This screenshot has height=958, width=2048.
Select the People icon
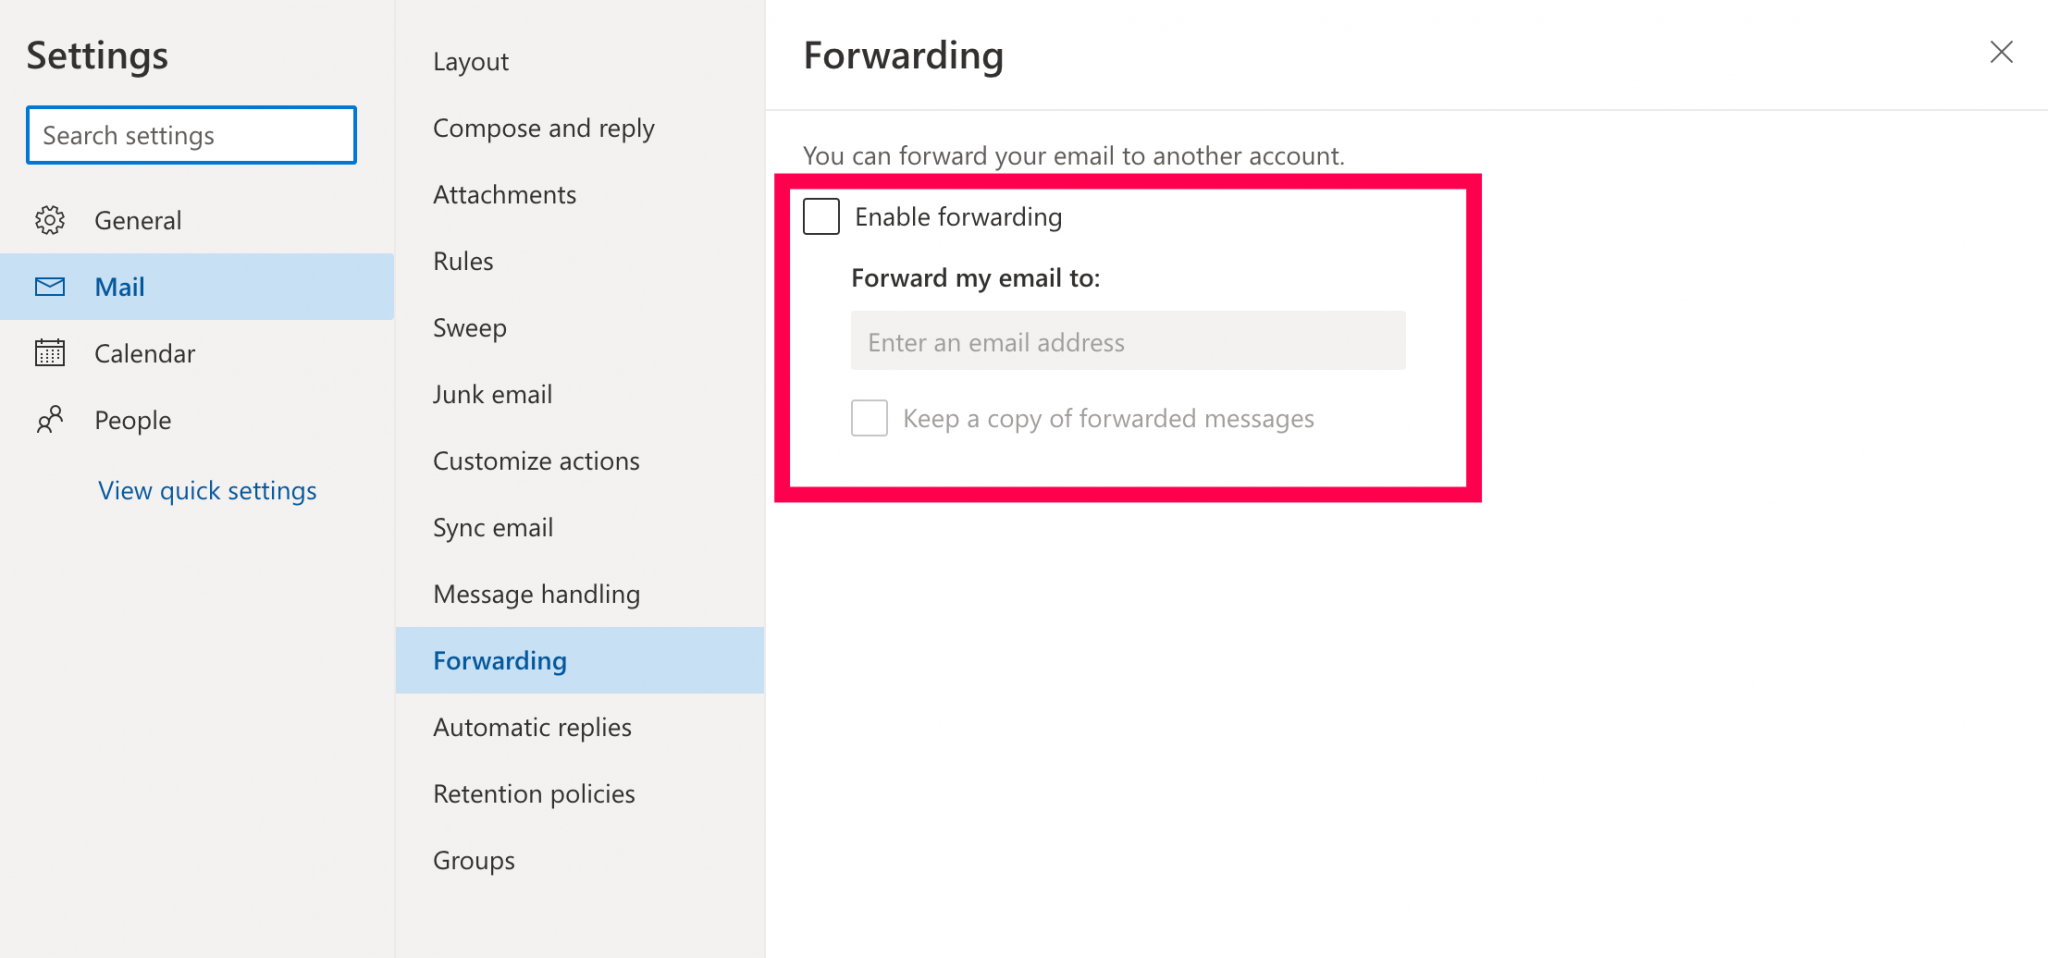tap(50, 420)
